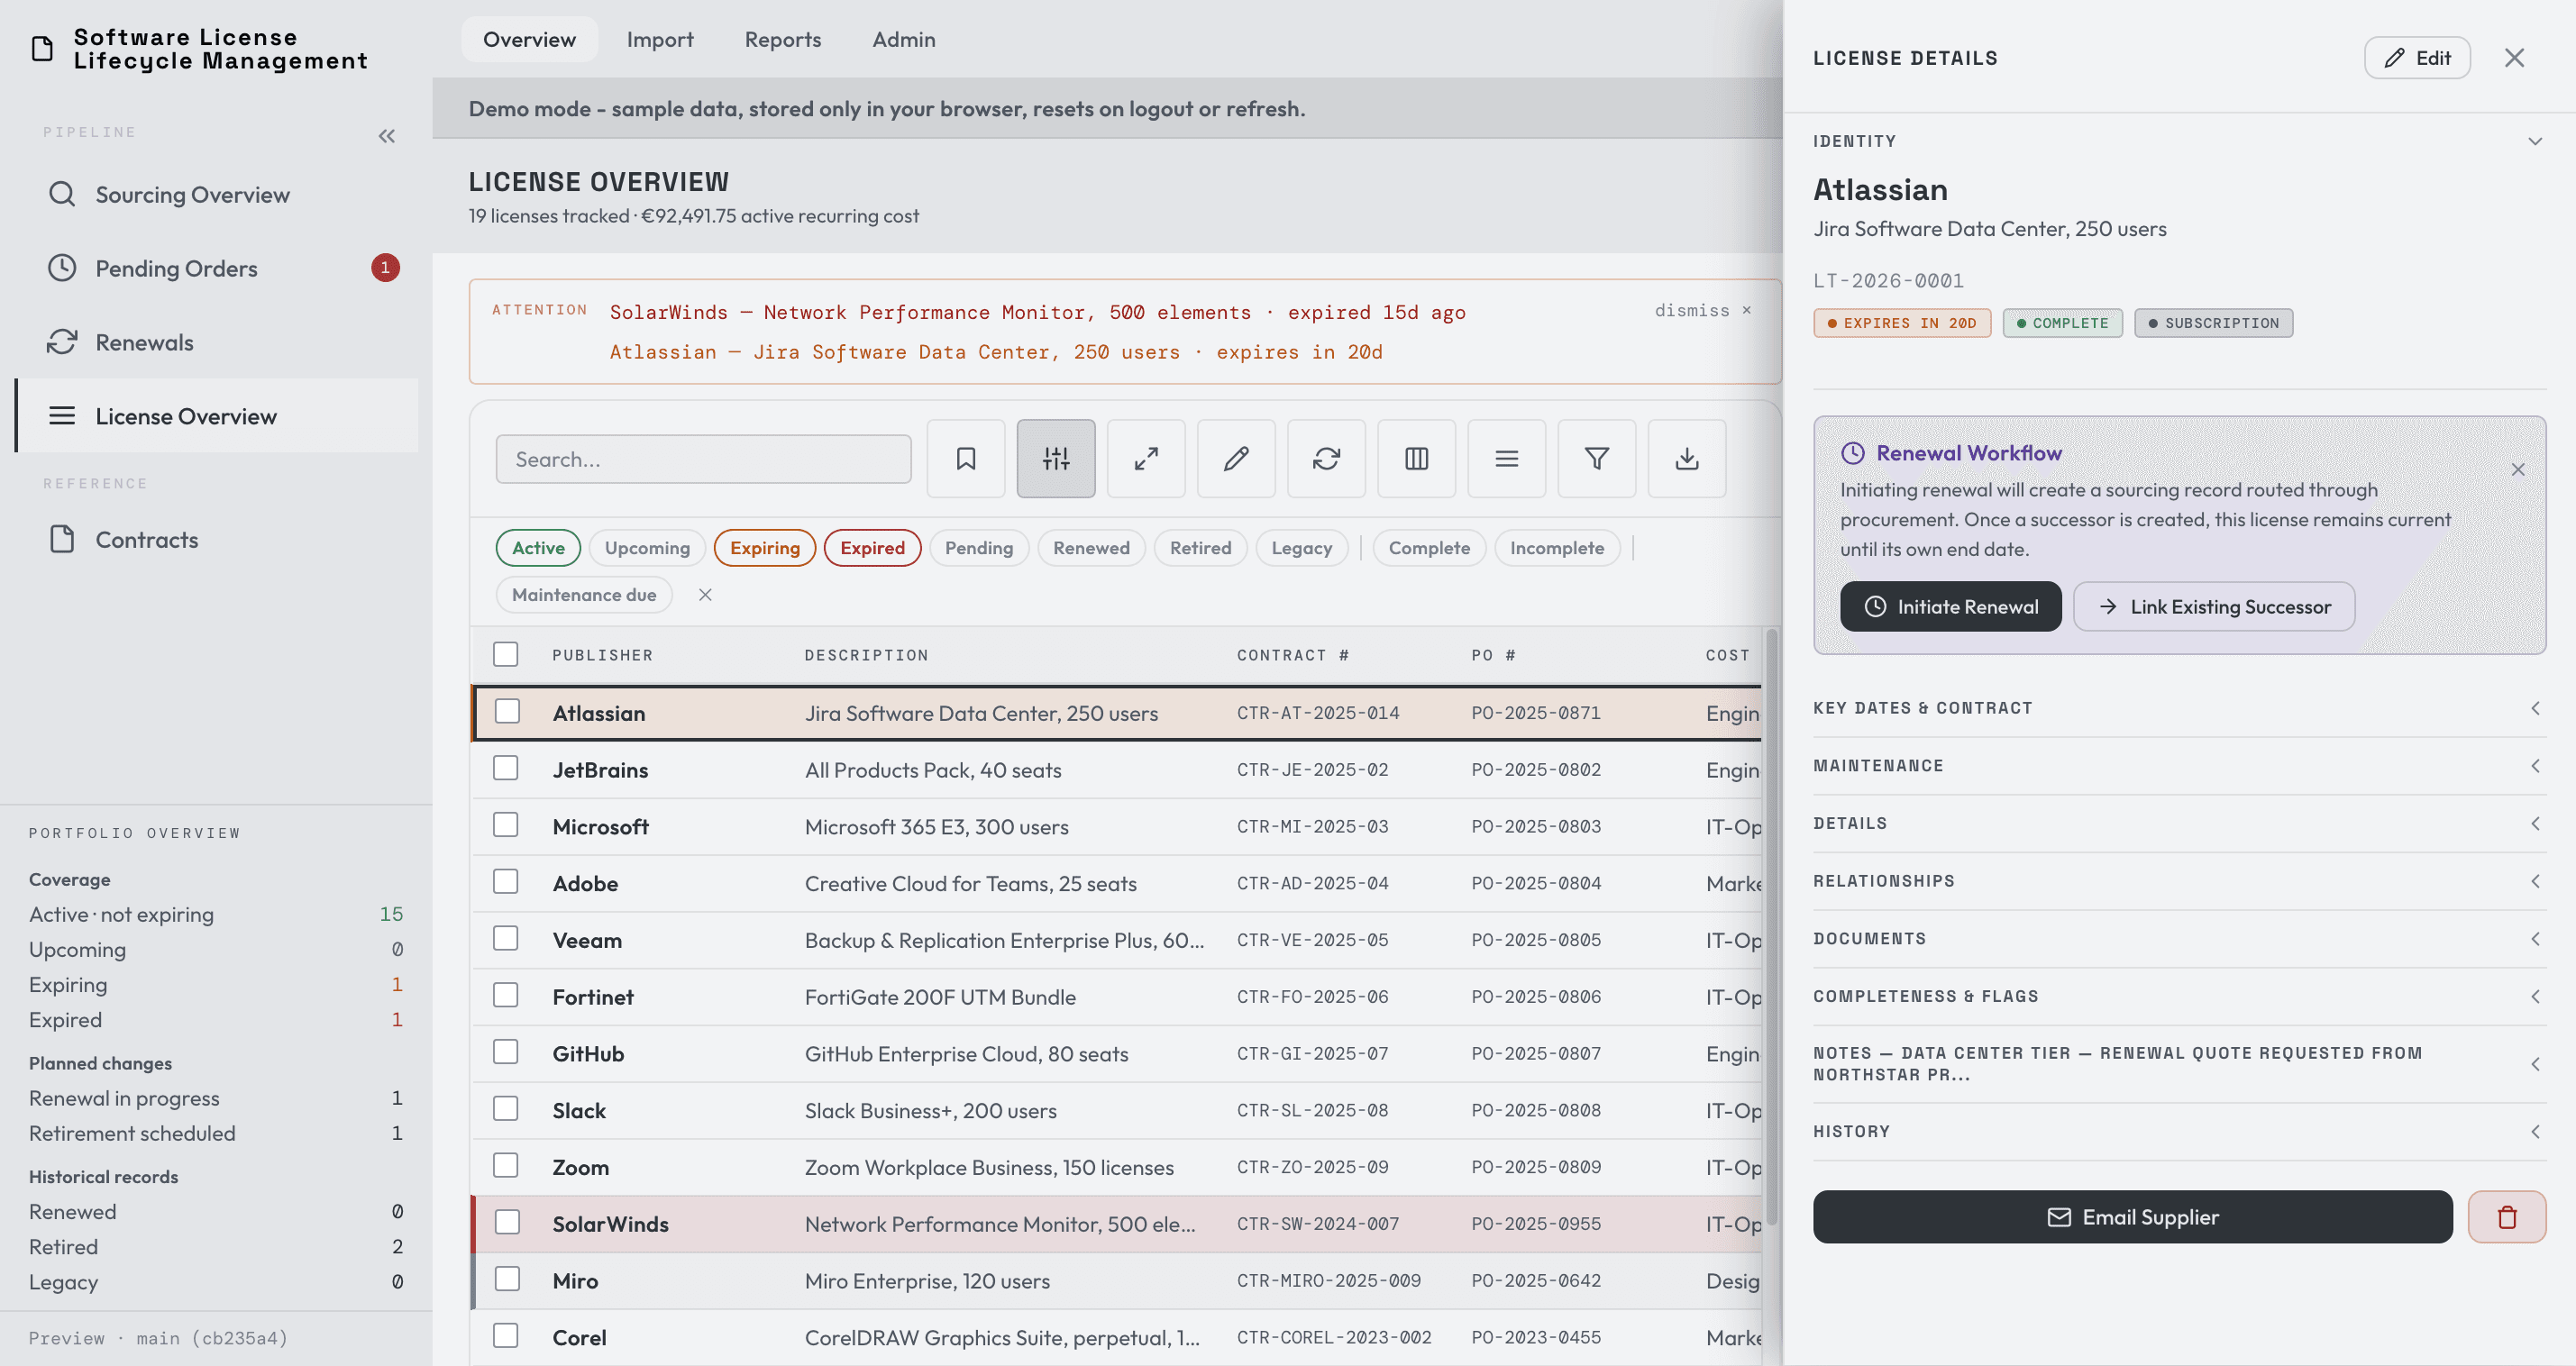Toggle the select-all header checkbox
This screenshot has height=1366, width=2576.
click(506, 655)
